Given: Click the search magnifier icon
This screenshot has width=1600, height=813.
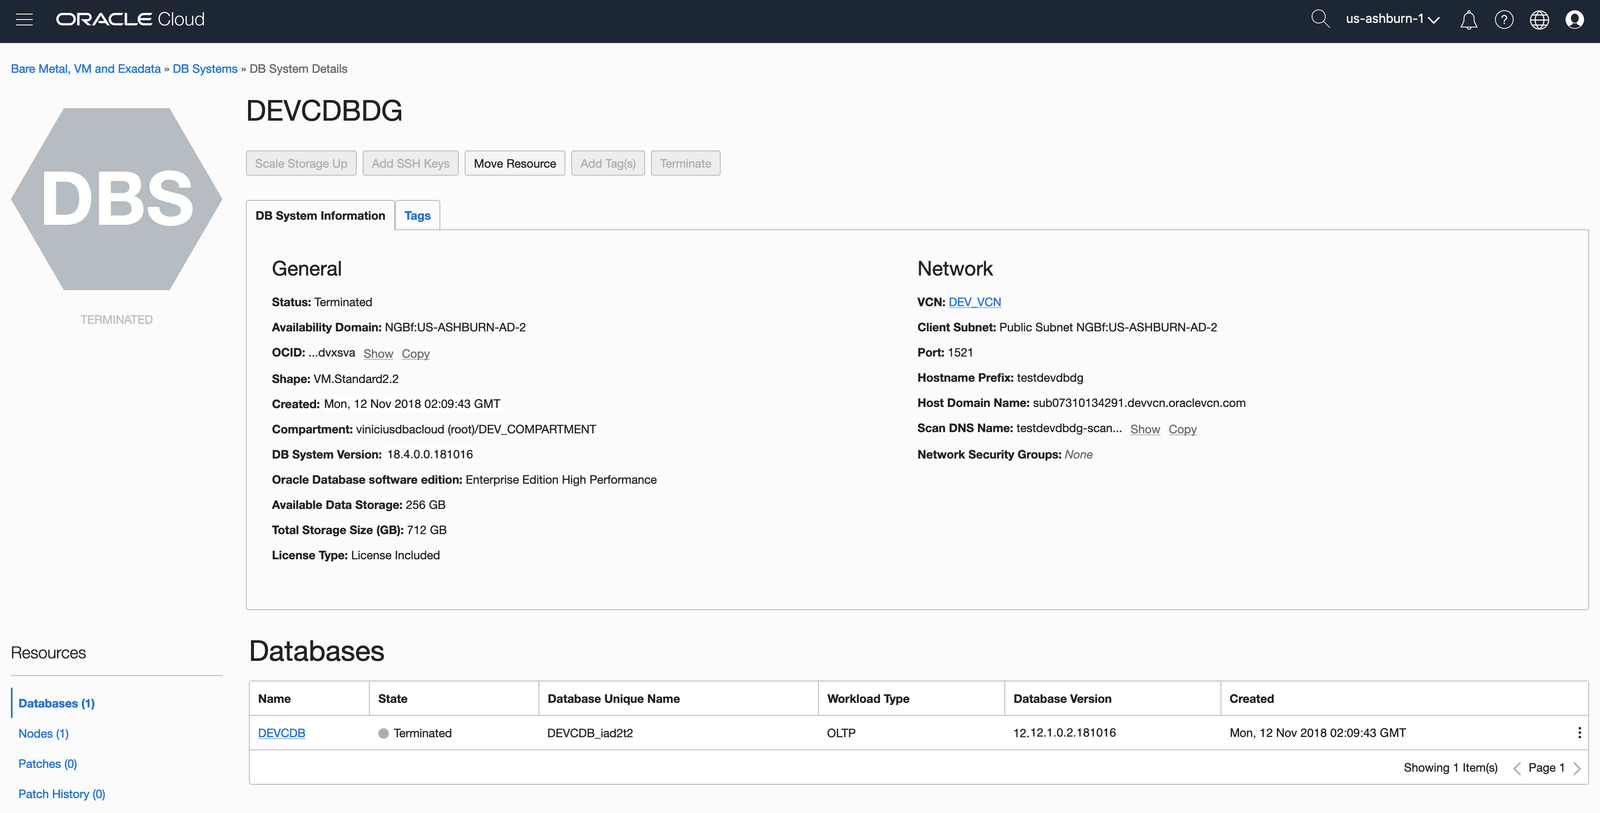Looking at the screenshot, I should pos(1320,19).
